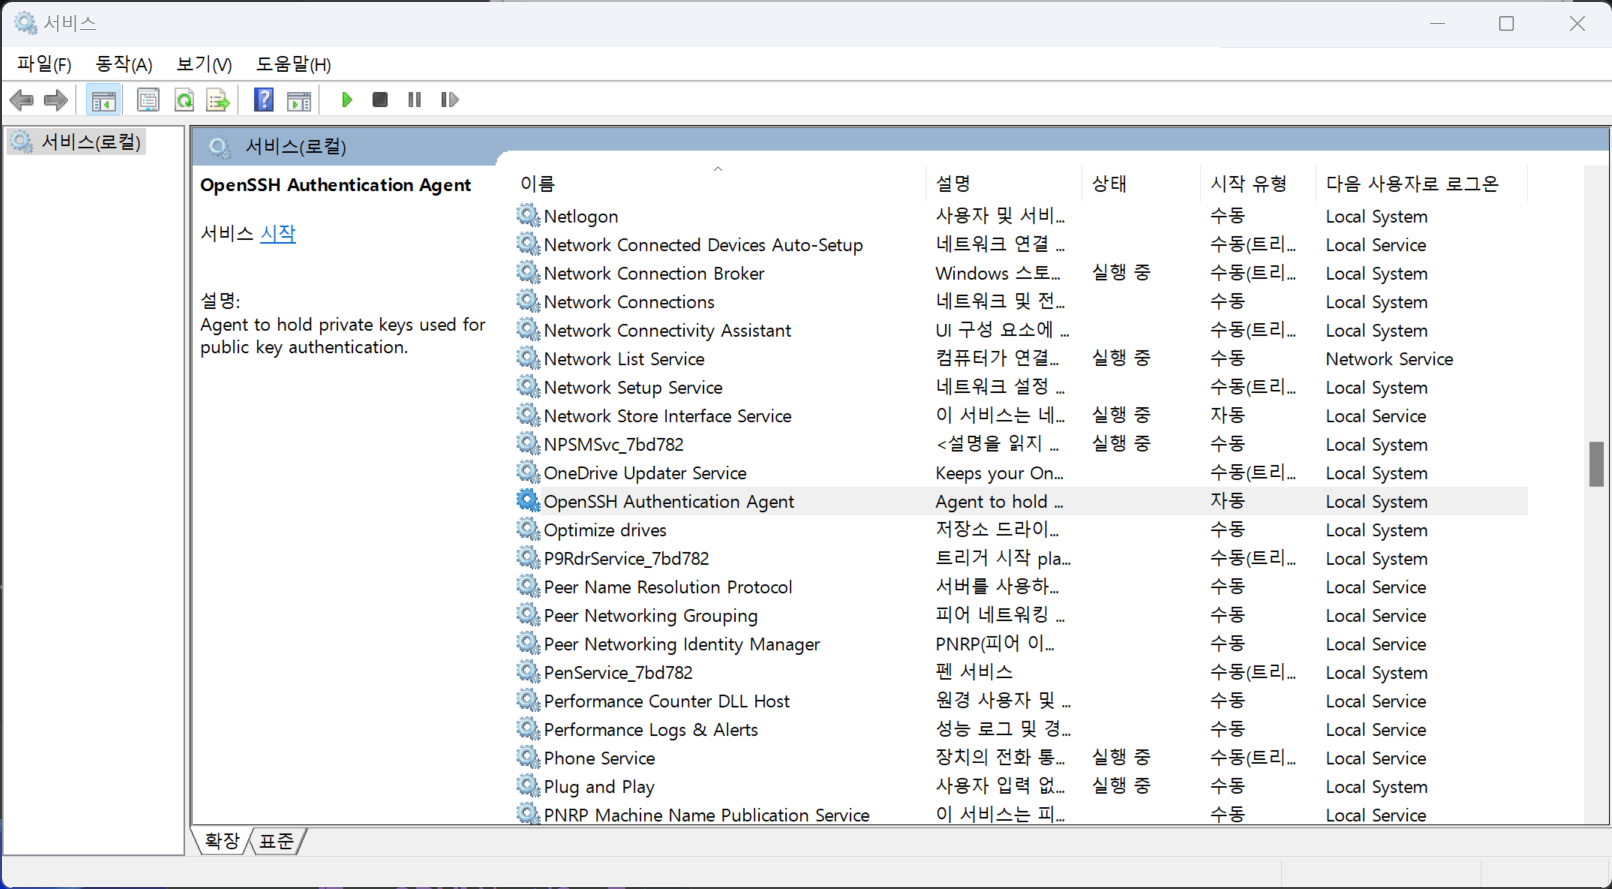The height and width of the screenshot is (889, 1612).
Task: Sort by the 다음 사용자로 로그온 column header
Action: click(1421, 183)
